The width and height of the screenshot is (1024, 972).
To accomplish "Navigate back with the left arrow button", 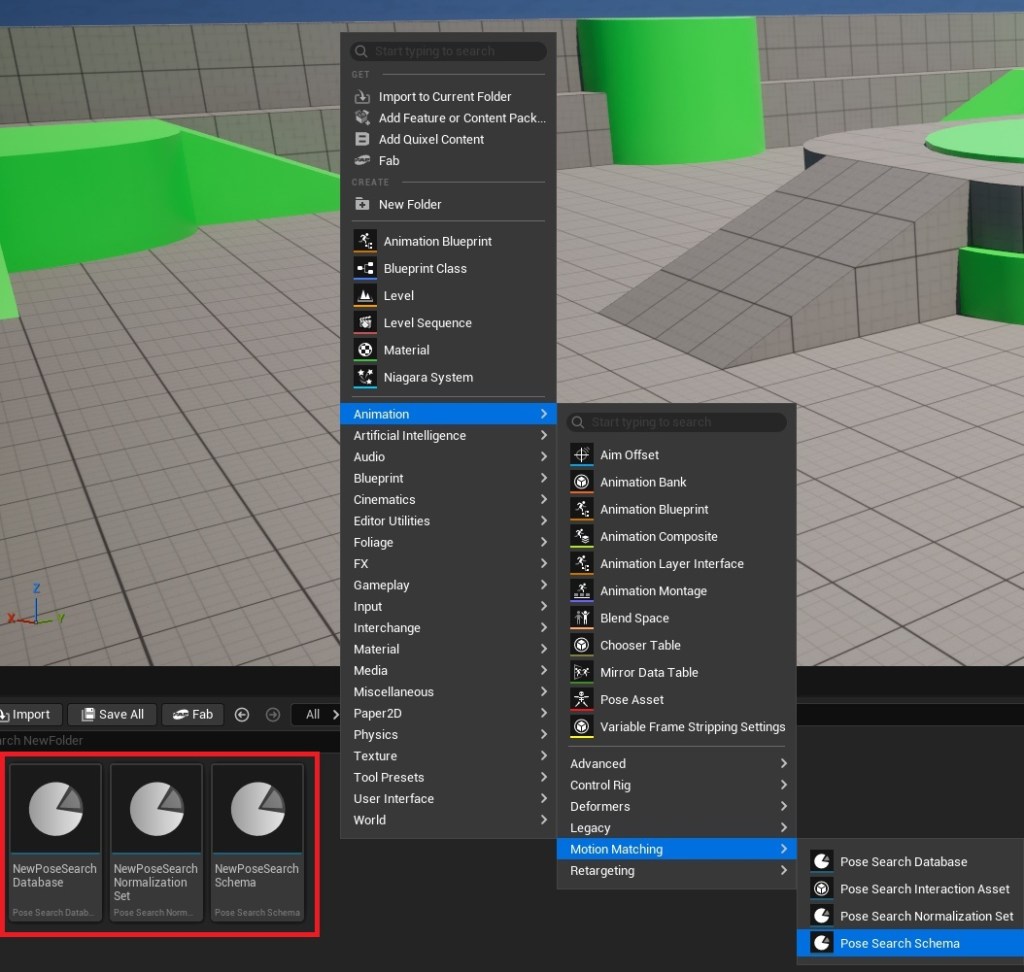I will [x=241, y=714].
